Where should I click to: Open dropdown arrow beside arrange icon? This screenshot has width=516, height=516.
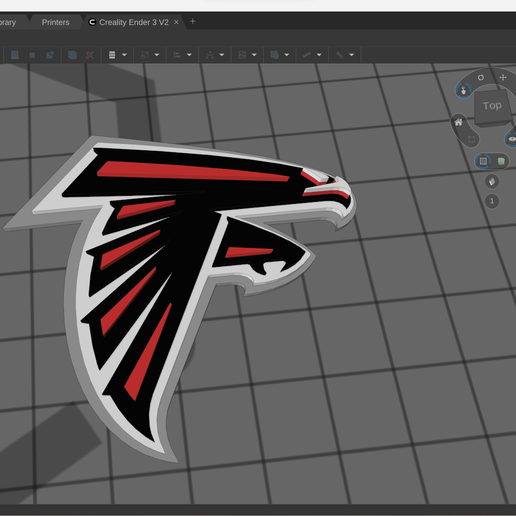tap(254, 55)
